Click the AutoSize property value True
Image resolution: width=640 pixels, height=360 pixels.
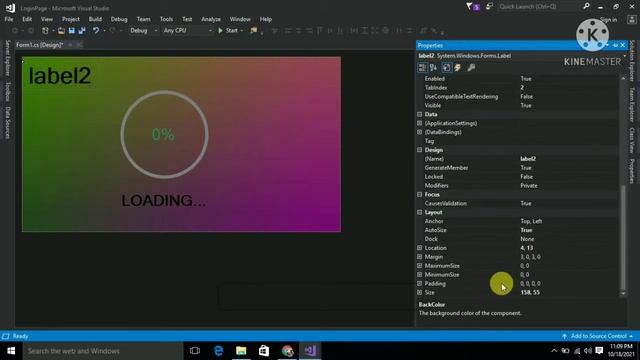tap(526, 230)
